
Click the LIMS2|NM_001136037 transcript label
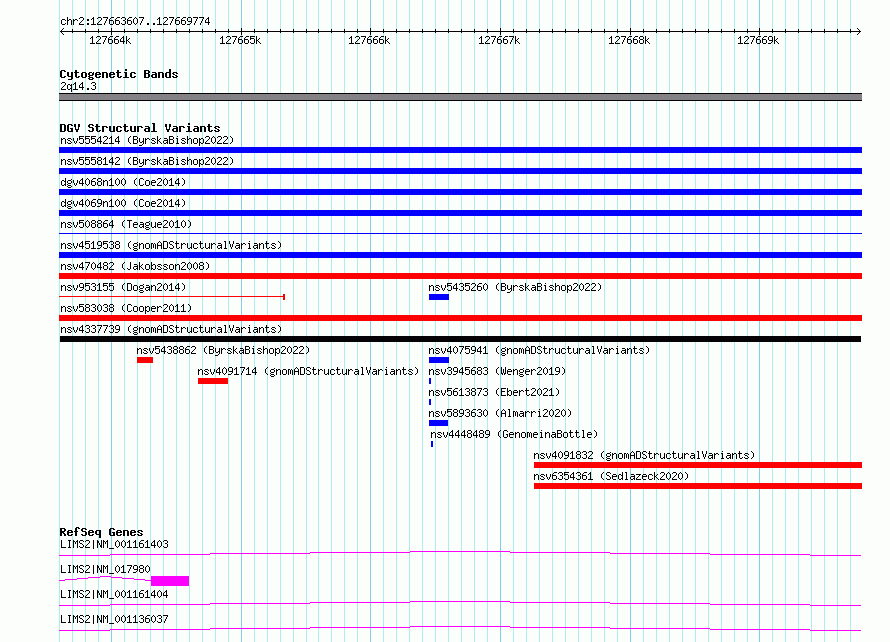pyautogui.click(x=114, y=619)
